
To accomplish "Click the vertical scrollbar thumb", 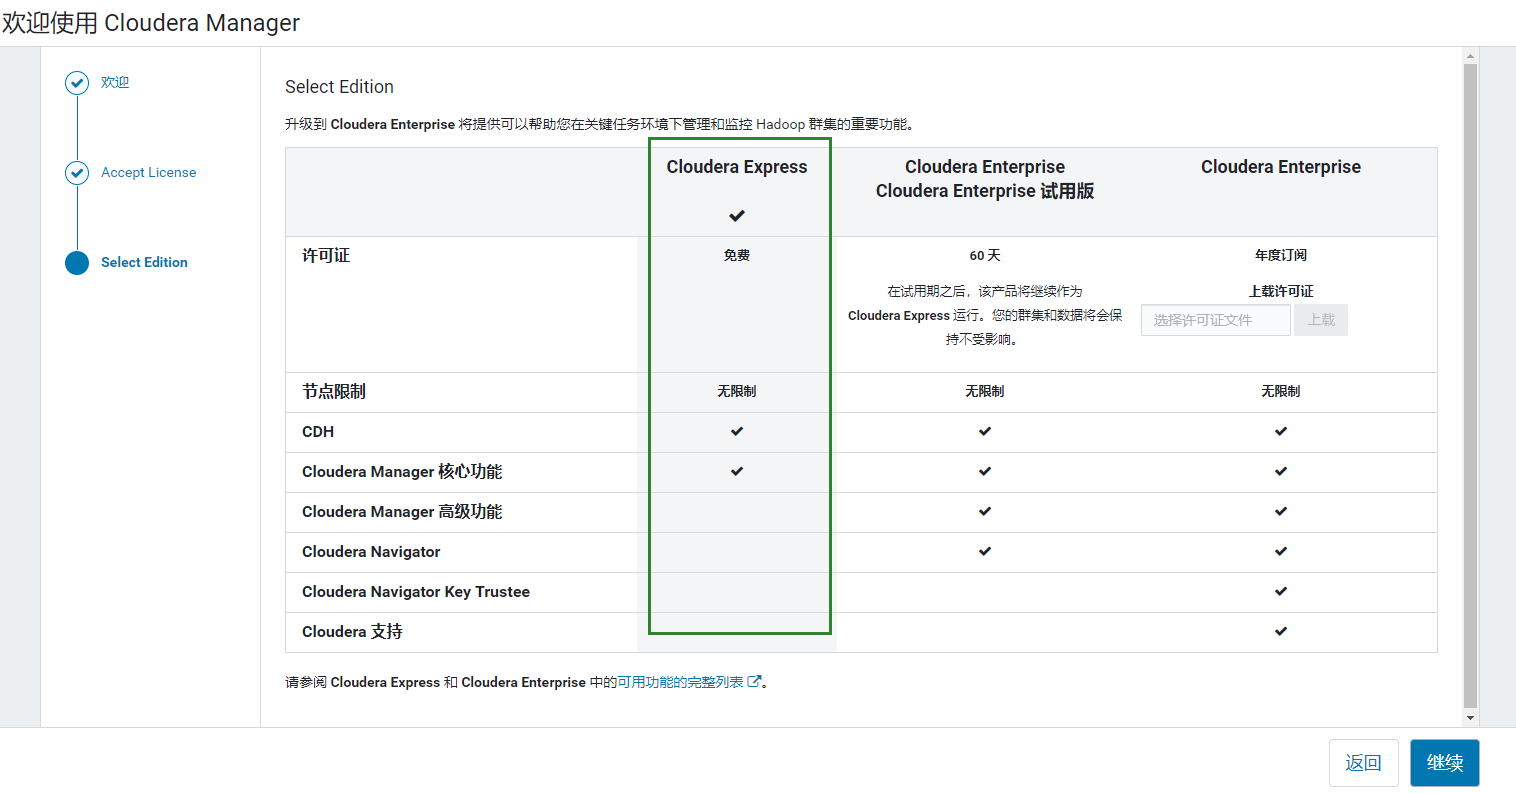I will click(1470, 385).
